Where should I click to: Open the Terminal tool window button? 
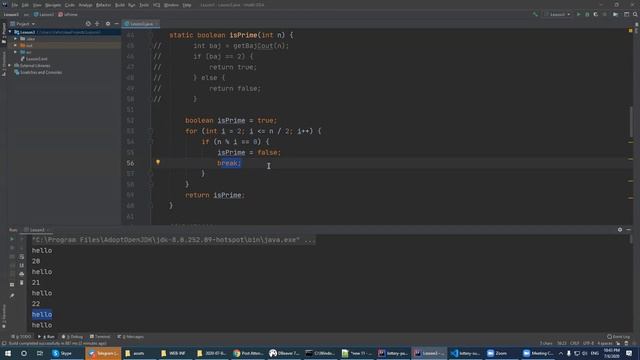tap(100, 337)
